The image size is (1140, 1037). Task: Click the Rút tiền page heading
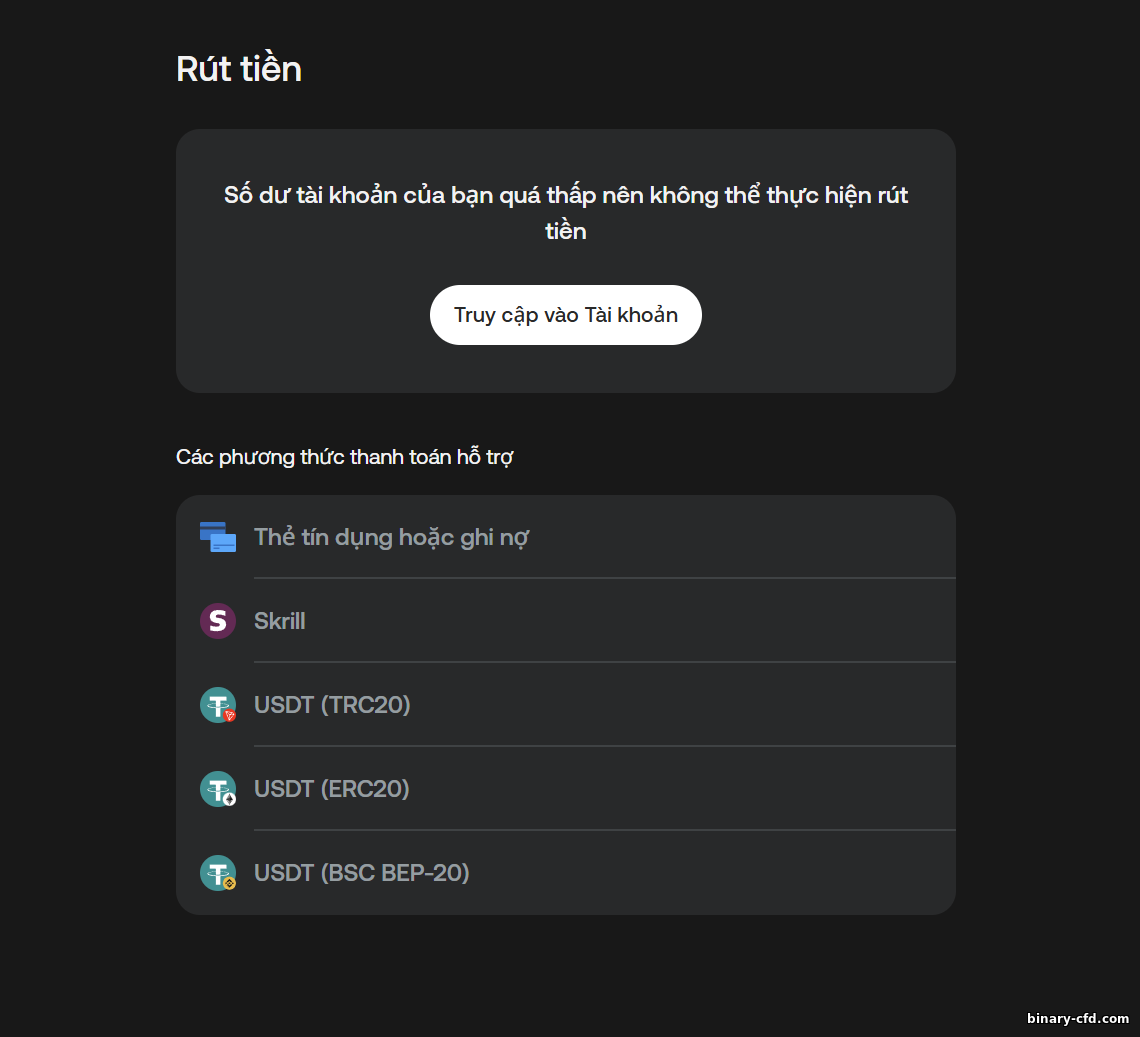point(239,69)
